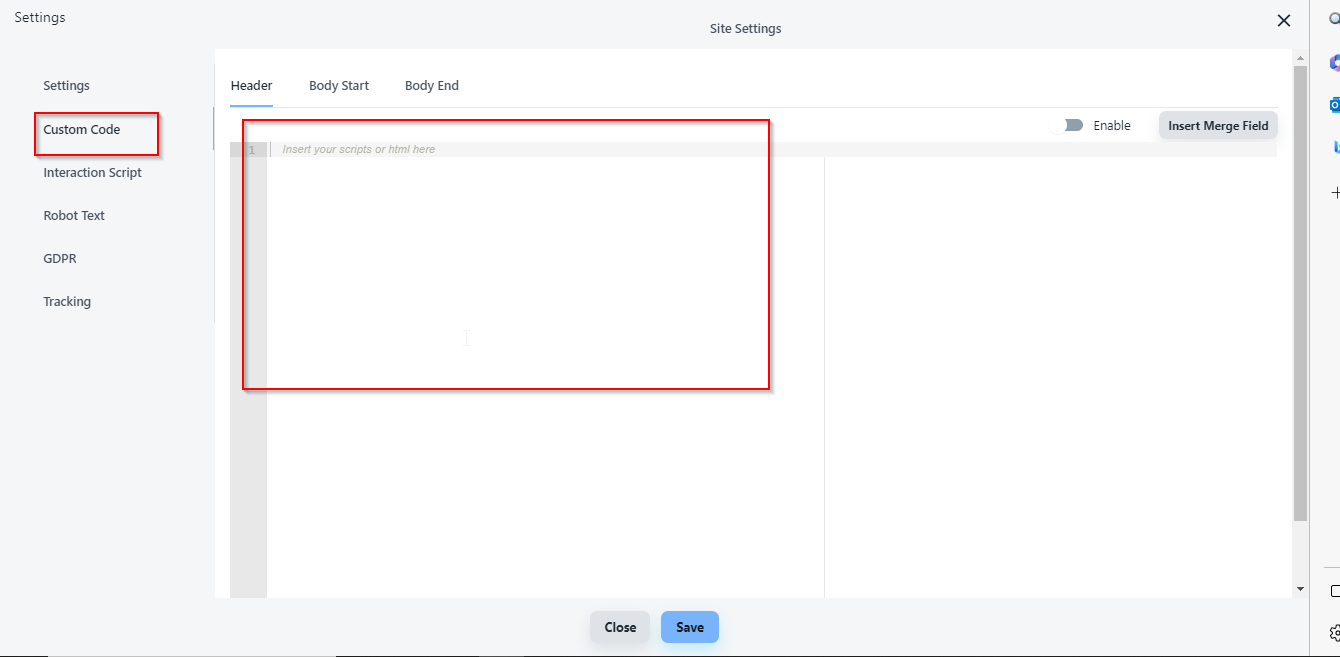This screenshot has height=657, width=1340.
Task: Click the plus icon in browser sidebar
Action: [1334, 192]
